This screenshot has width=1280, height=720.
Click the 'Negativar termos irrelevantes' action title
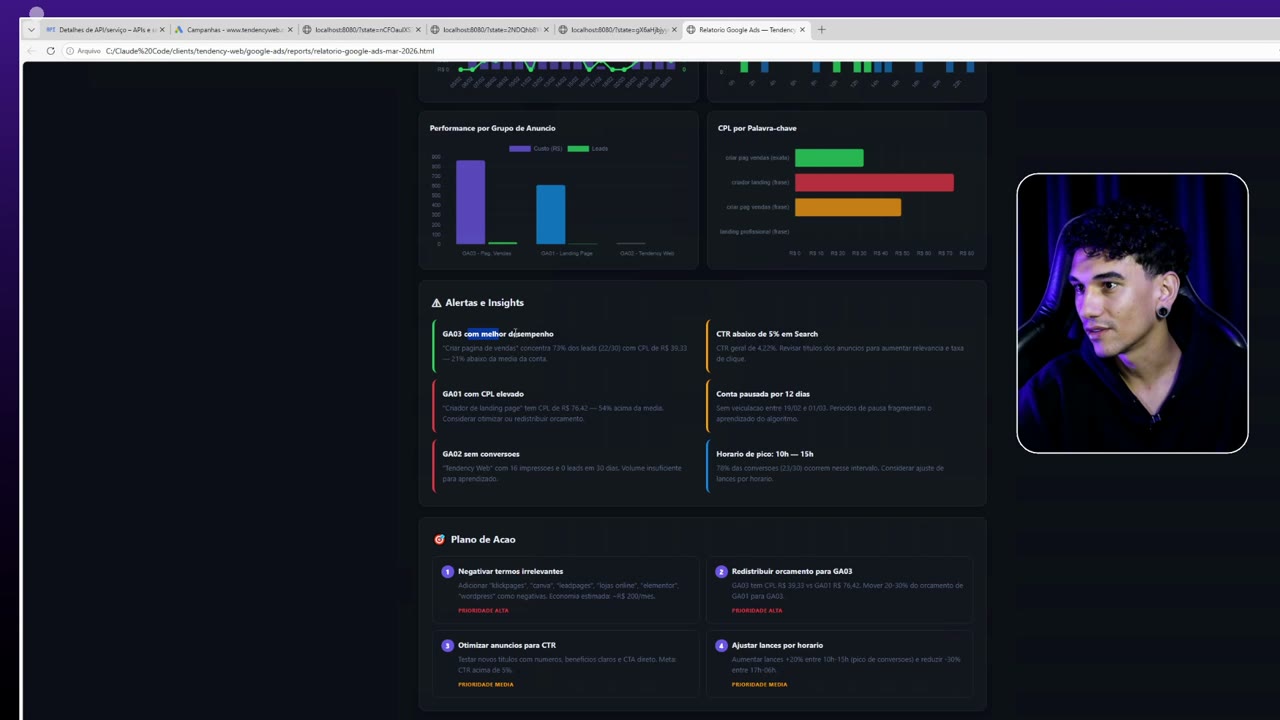[x=510, y=572]
